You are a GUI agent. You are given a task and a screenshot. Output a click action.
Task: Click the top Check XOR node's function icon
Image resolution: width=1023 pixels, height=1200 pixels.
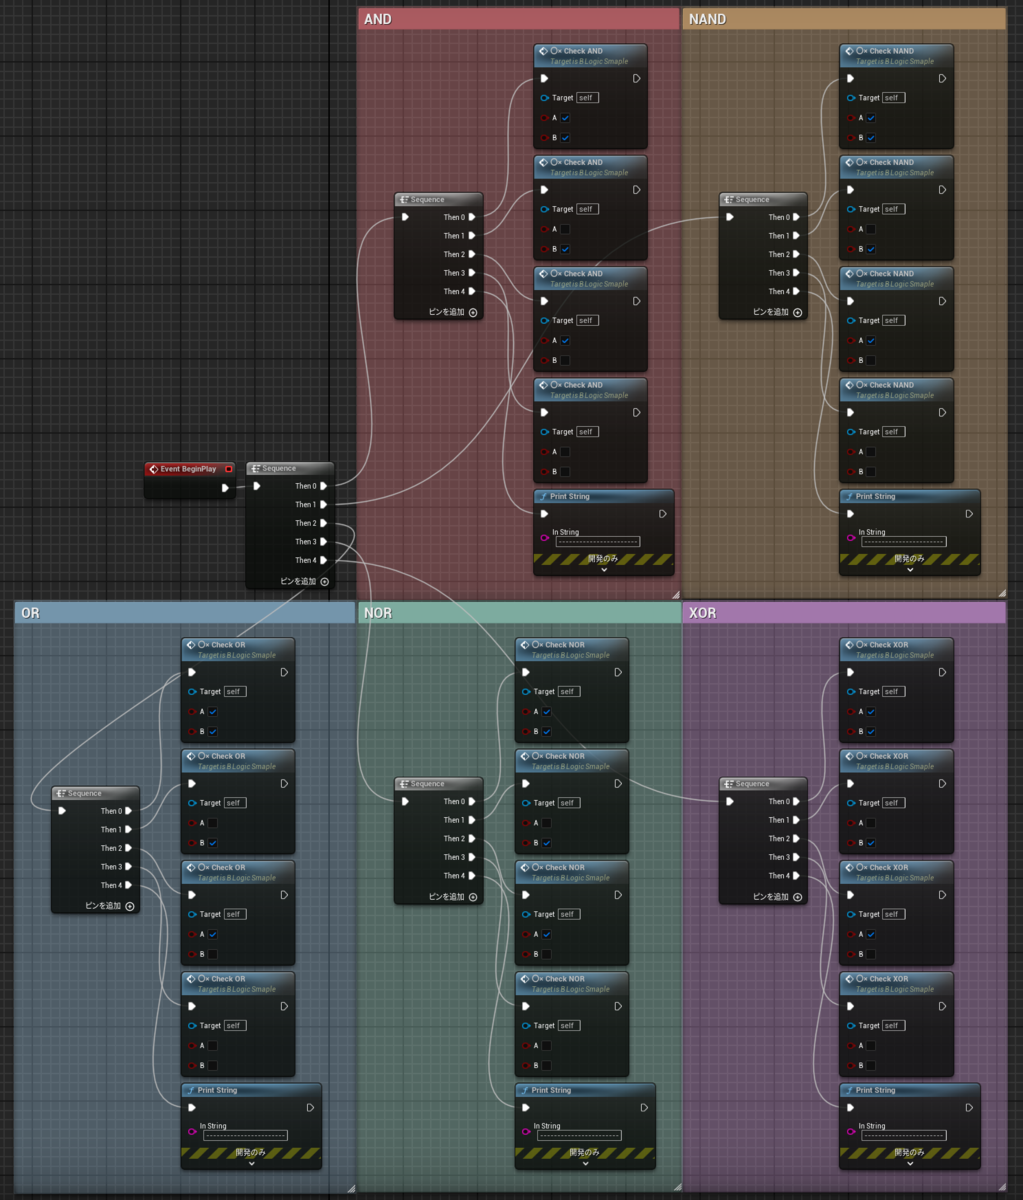click(847, 645)
